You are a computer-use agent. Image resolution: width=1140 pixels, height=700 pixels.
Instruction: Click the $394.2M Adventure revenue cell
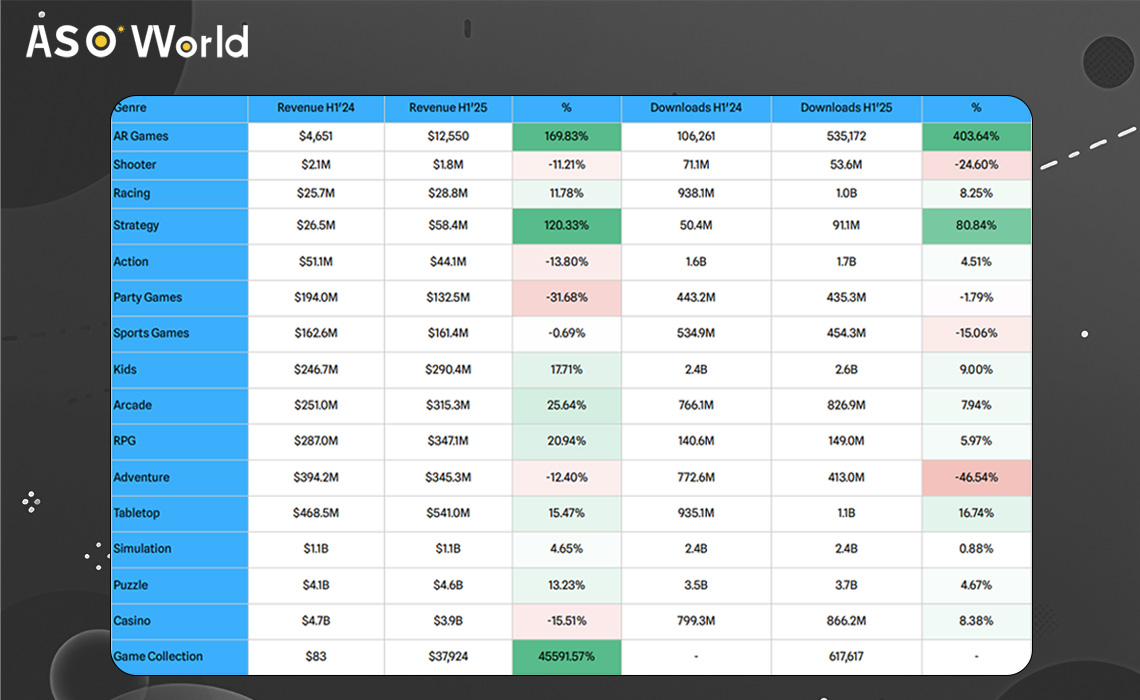pos(316,478)
